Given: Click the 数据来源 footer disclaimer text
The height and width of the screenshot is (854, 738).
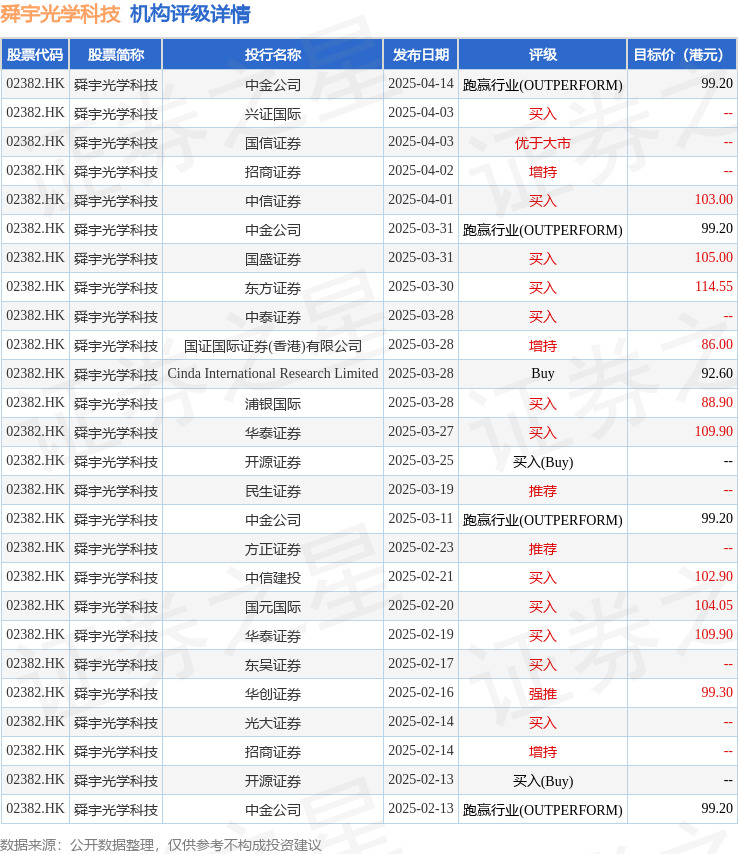Looking at the screenshot, I should click(161, 845).
